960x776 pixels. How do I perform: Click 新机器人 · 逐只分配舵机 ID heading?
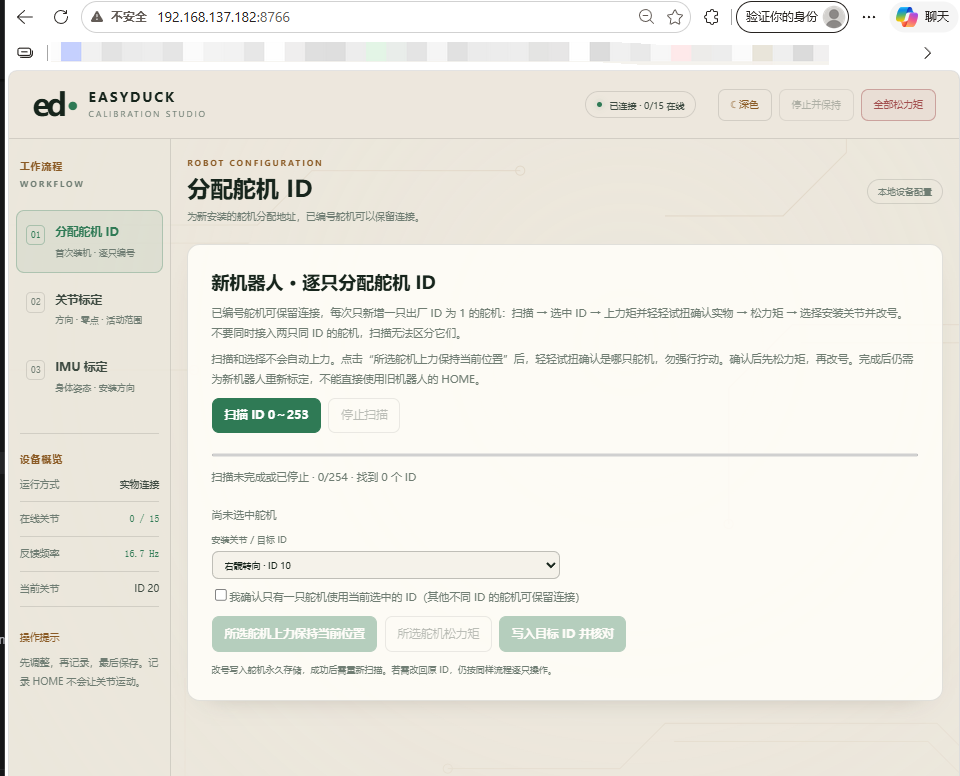click(x=323, y=283)
